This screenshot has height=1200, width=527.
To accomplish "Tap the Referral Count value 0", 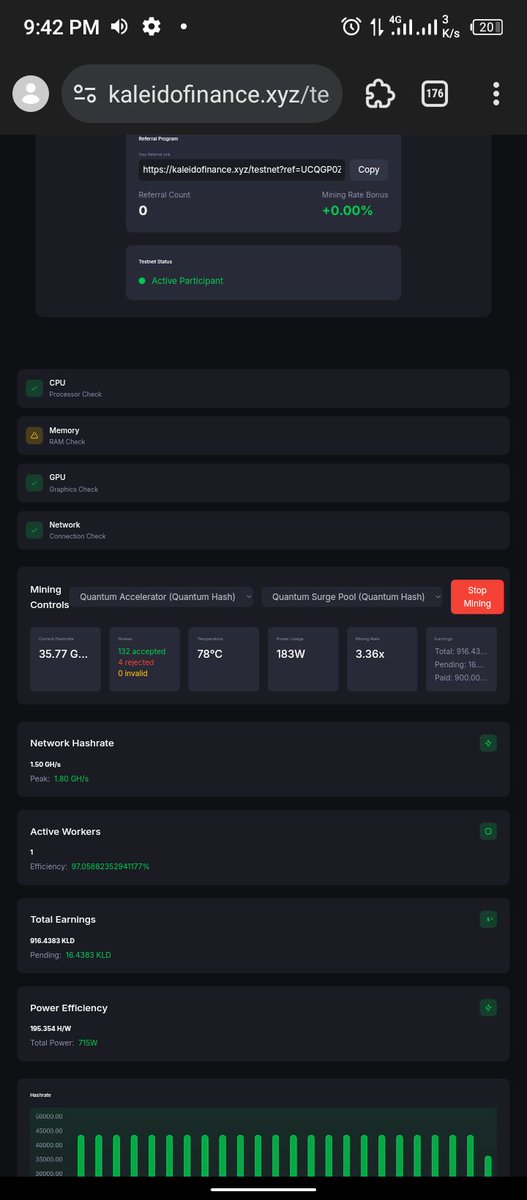I will pyautogui.click(x=143, y=210).
